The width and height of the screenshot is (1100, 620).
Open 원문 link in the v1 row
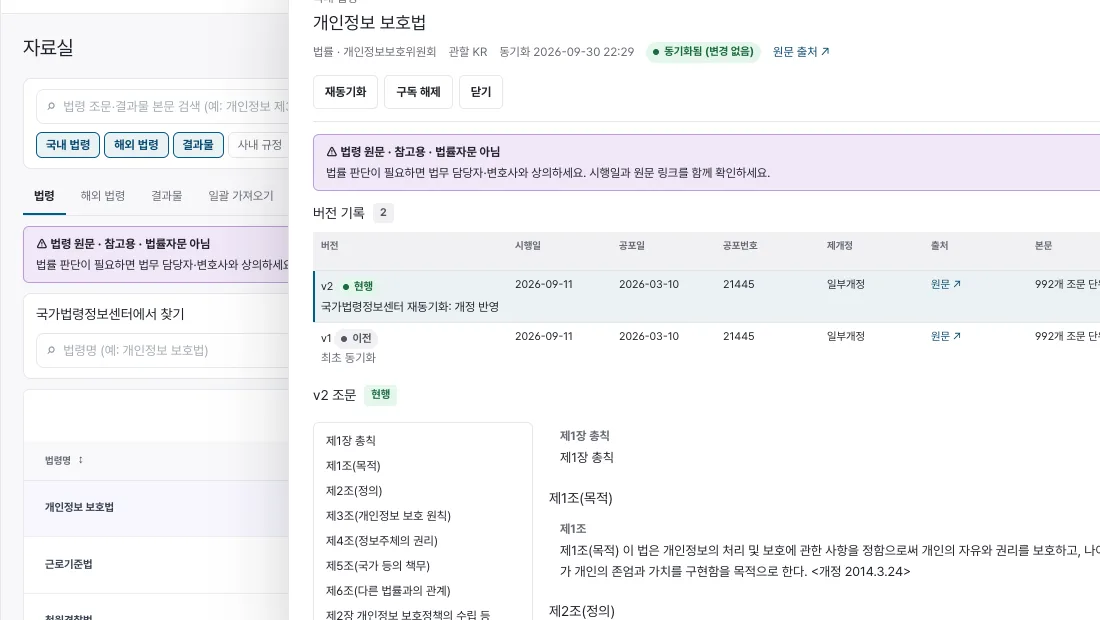point(946,336)
